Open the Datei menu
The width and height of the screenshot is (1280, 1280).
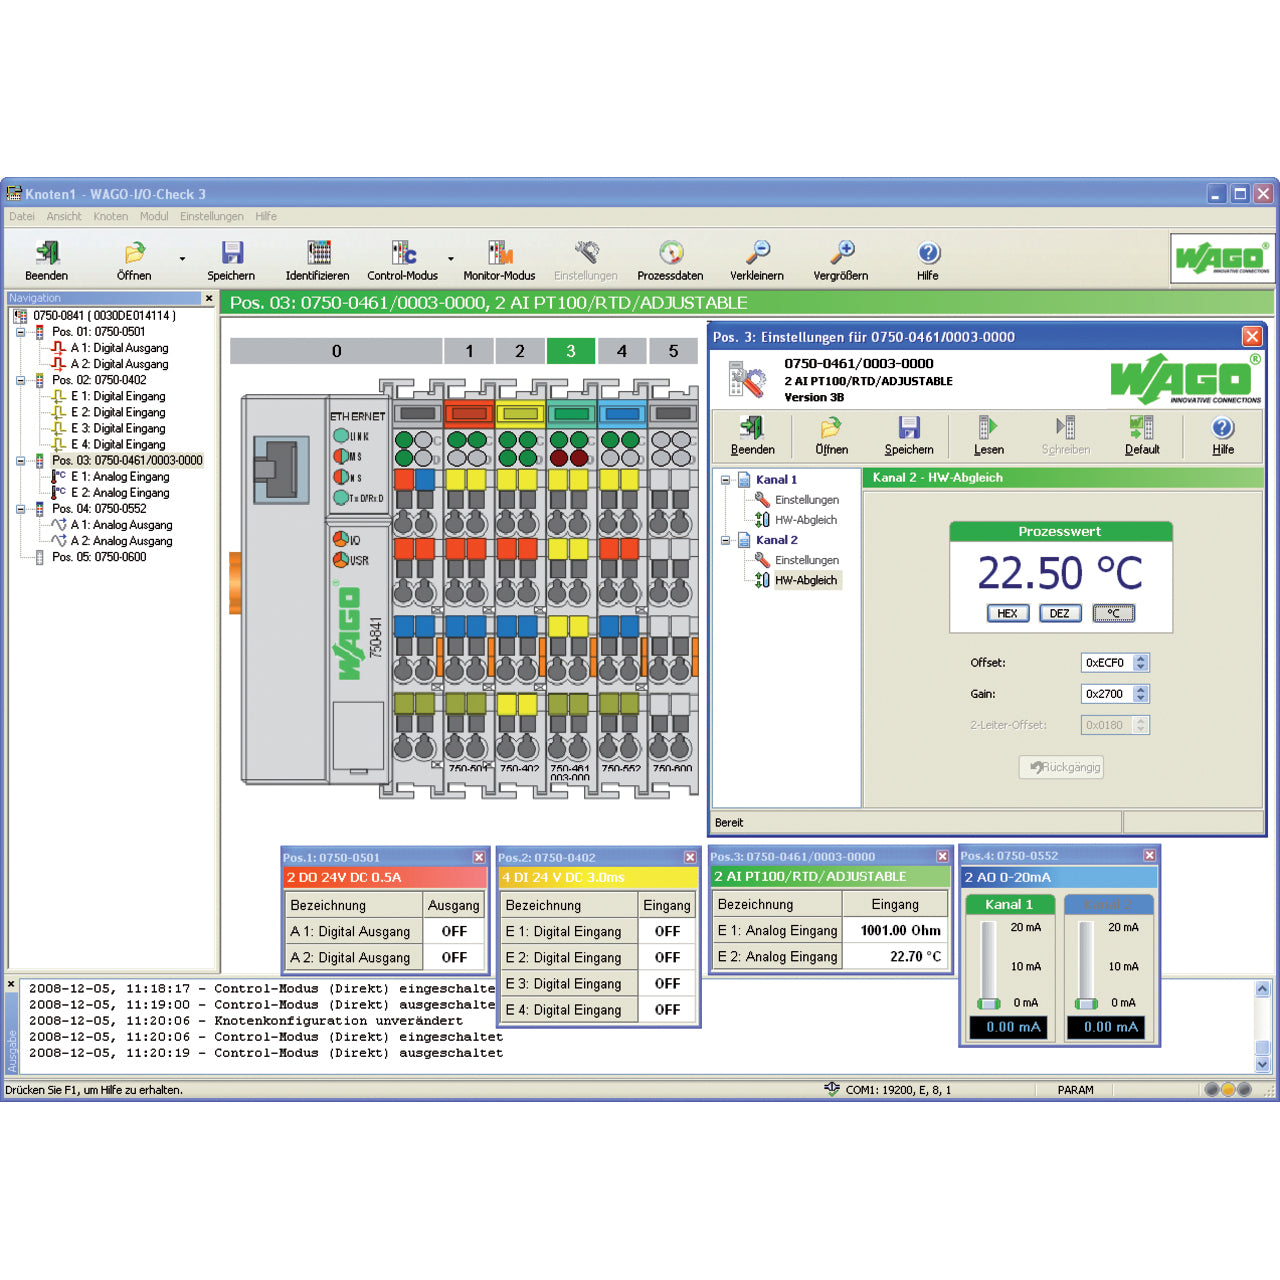click(22, 216)
